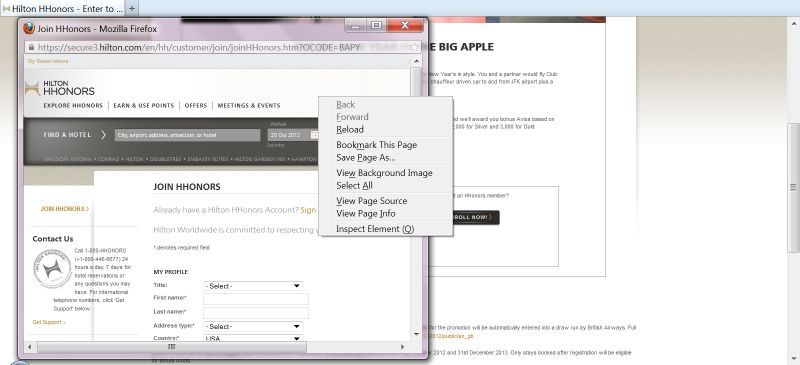Switch to the Hilton HHonors browser tab
800x365 pixels.
tap(62, 9)
